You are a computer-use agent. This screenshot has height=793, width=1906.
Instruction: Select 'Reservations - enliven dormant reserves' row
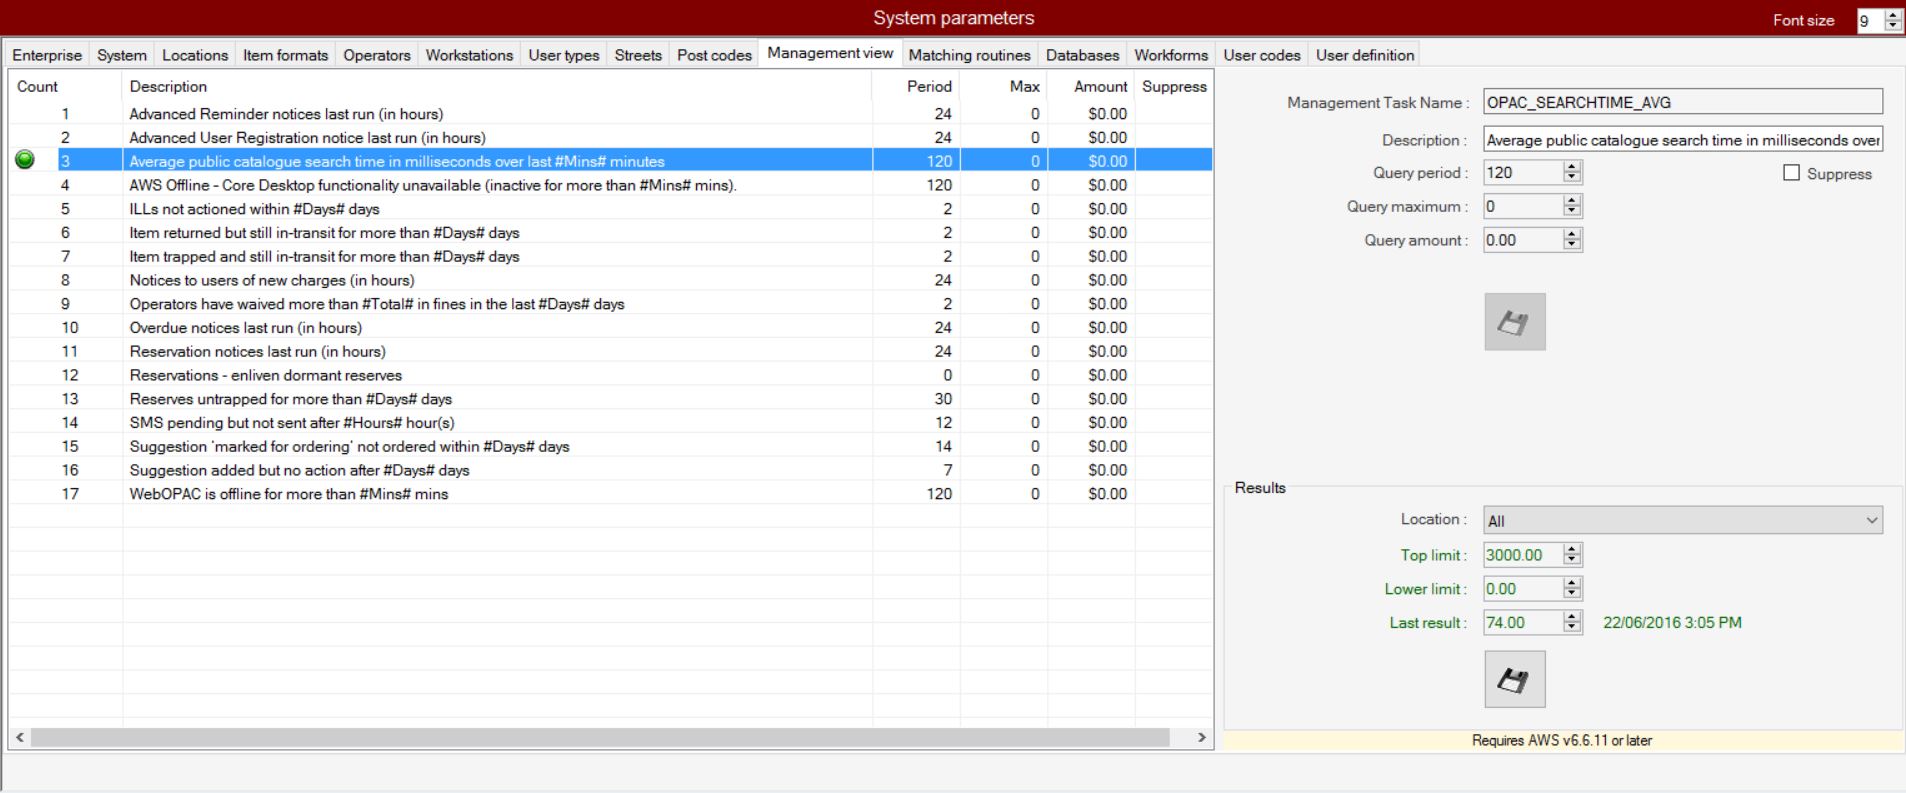tap(611, 375)
